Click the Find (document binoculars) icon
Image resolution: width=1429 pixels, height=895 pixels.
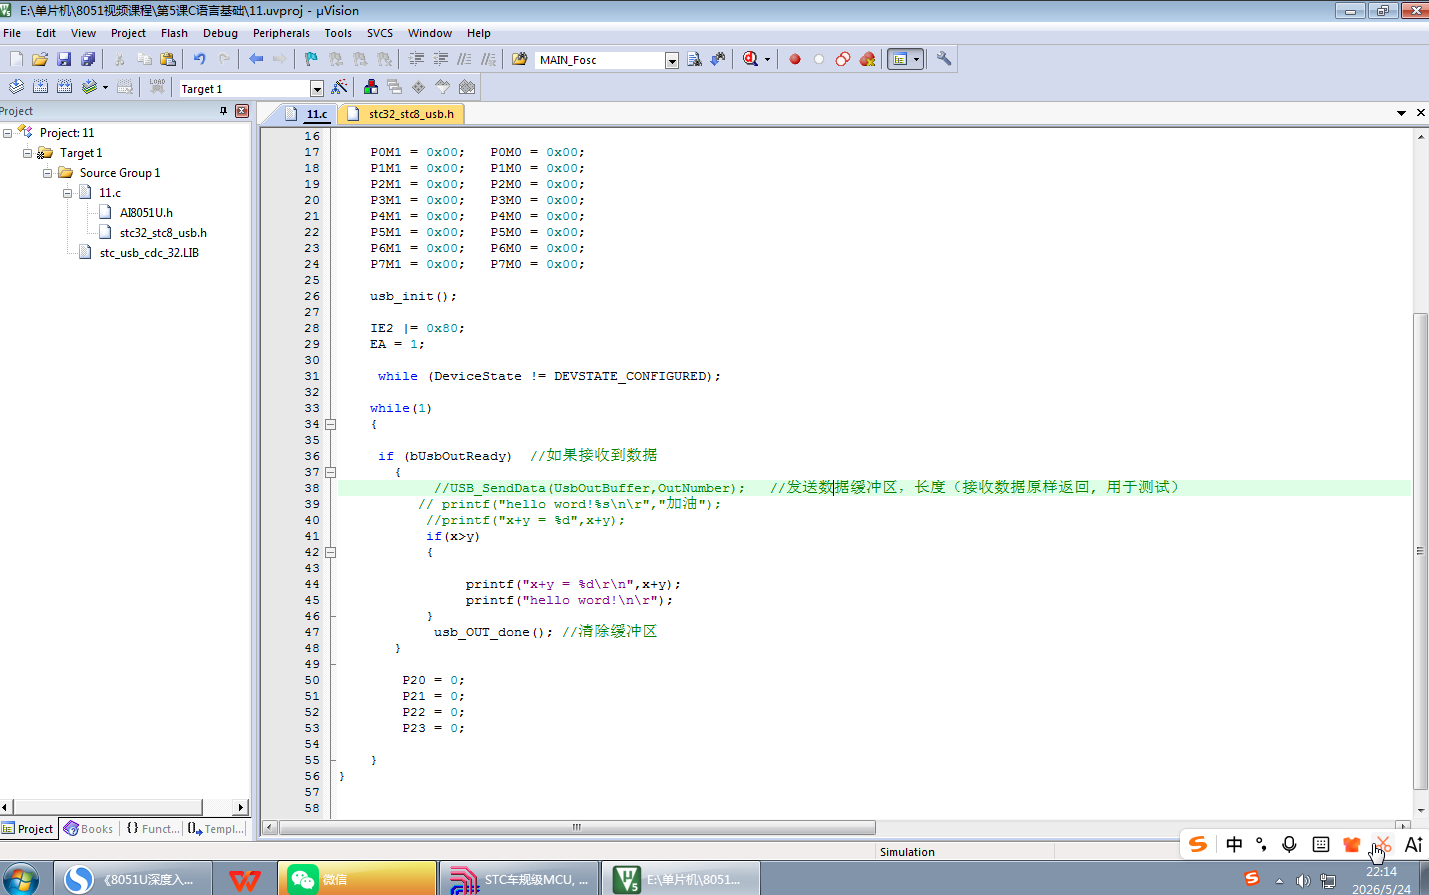695,59
